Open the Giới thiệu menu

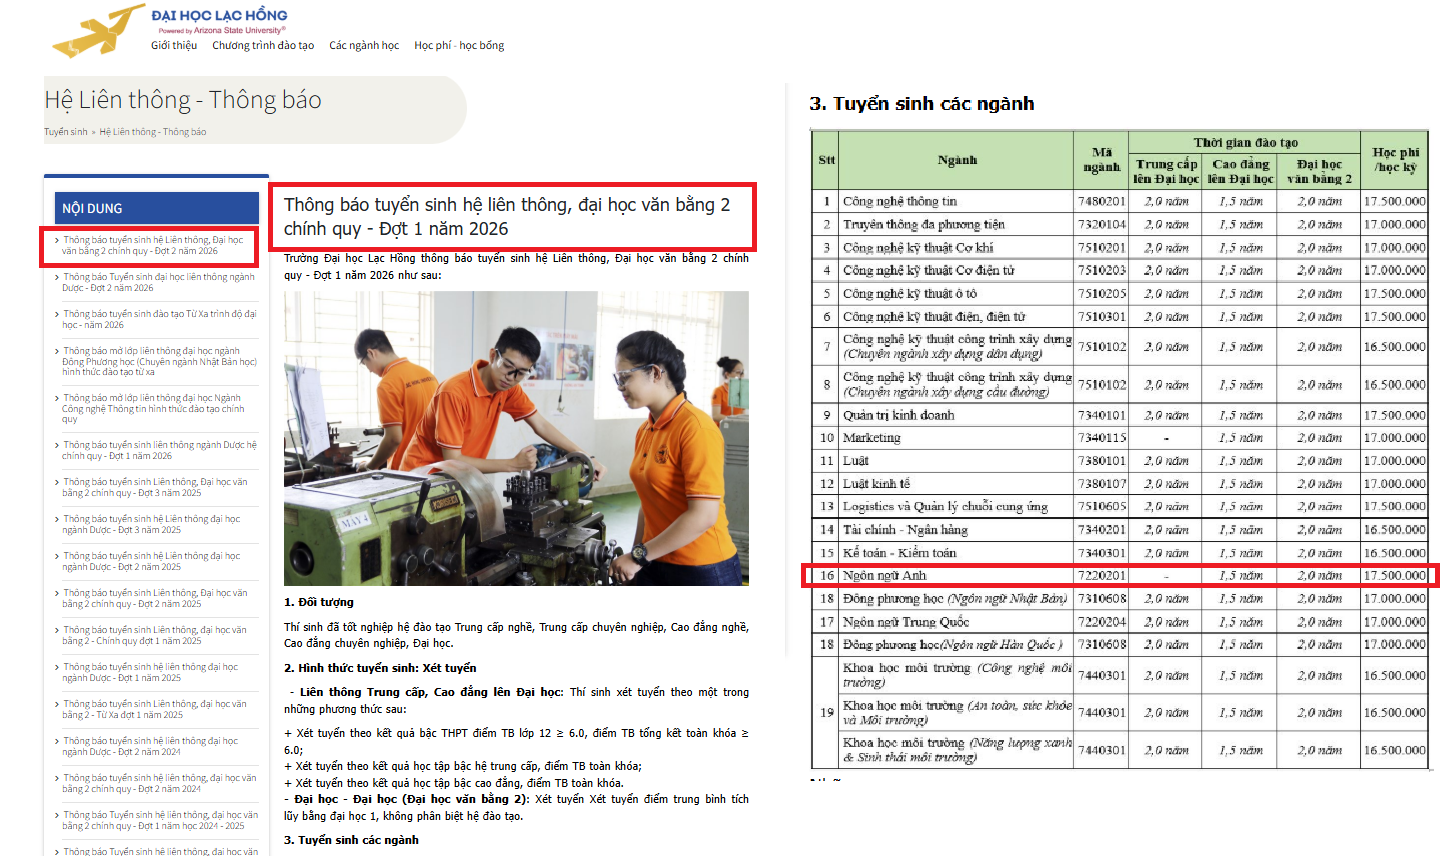(174, 45)
